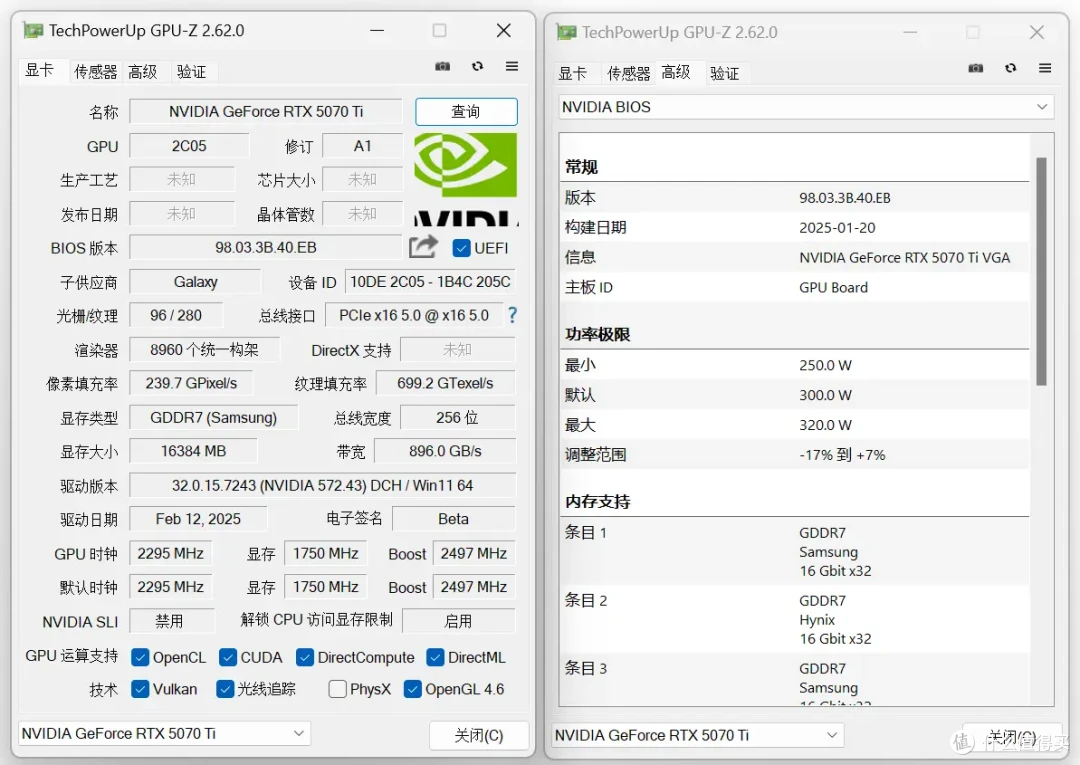Toggle the OpenGL 4.6 checkbox
This screenshot has height=765, width=1080.
point(413,689)
